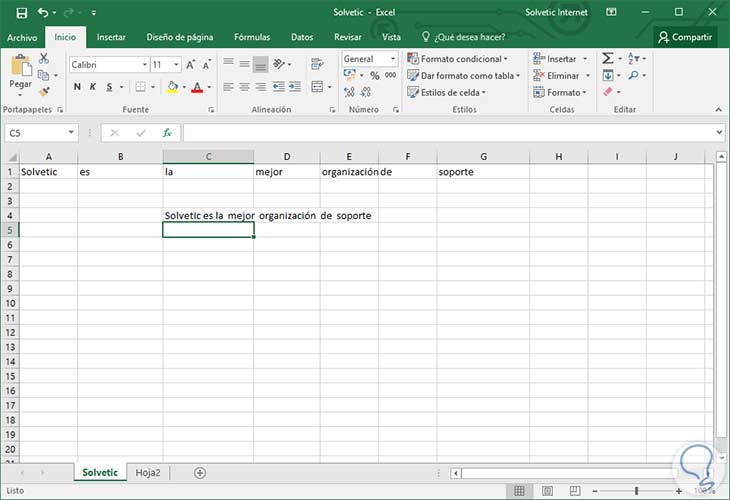The image size is (730, 500).
Task: Click the percent style icon
Action: 375,75
